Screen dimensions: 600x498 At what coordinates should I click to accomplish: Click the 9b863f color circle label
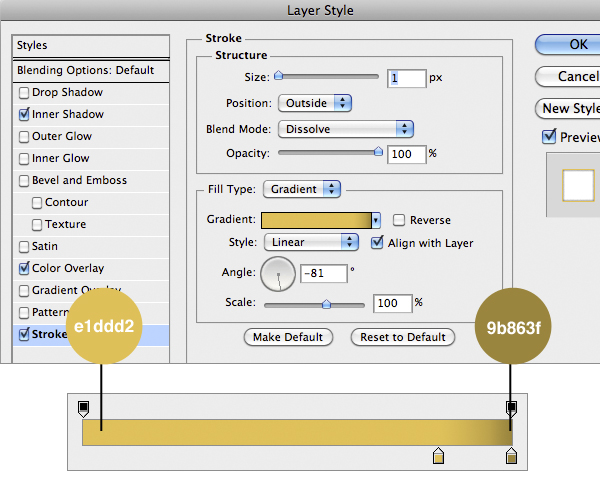(x=512, y=328)
